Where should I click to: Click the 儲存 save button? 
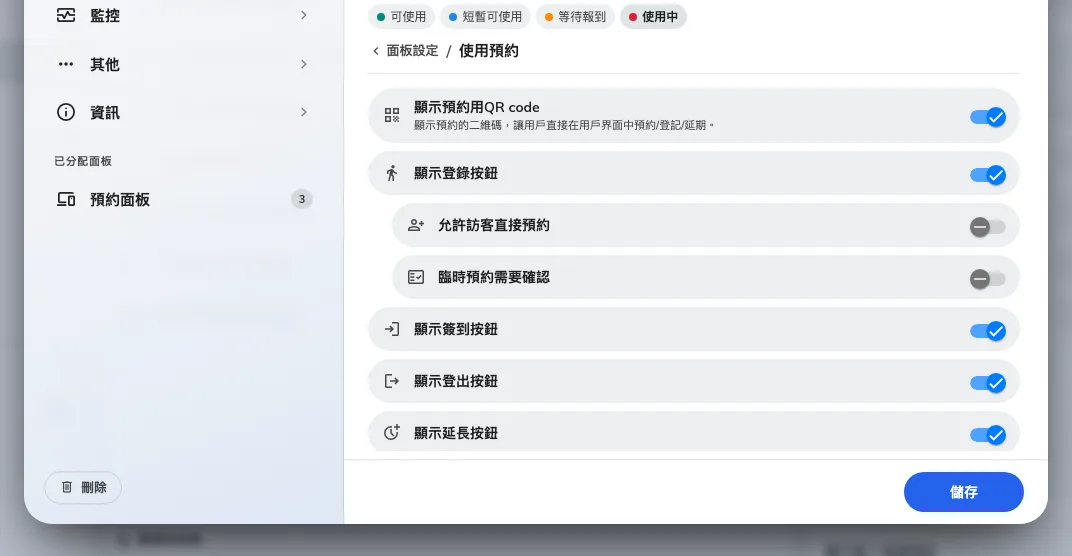point(963,492)
